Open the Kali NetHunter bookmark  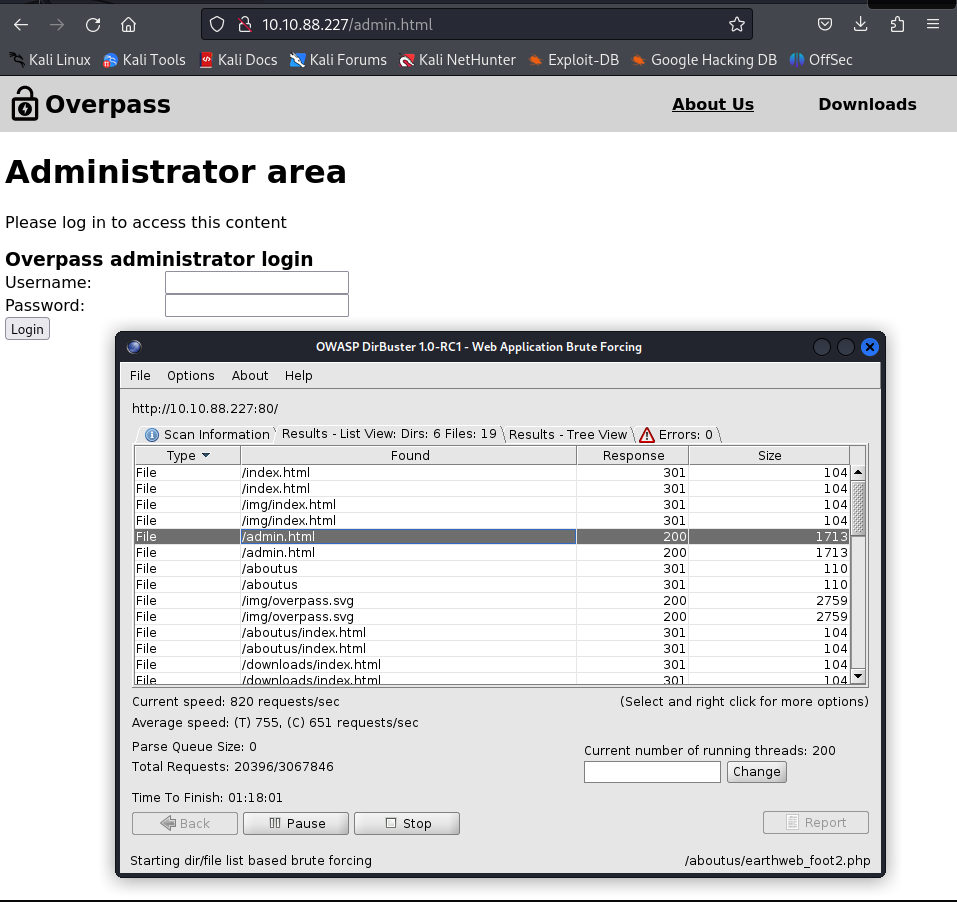click(457, 60)
